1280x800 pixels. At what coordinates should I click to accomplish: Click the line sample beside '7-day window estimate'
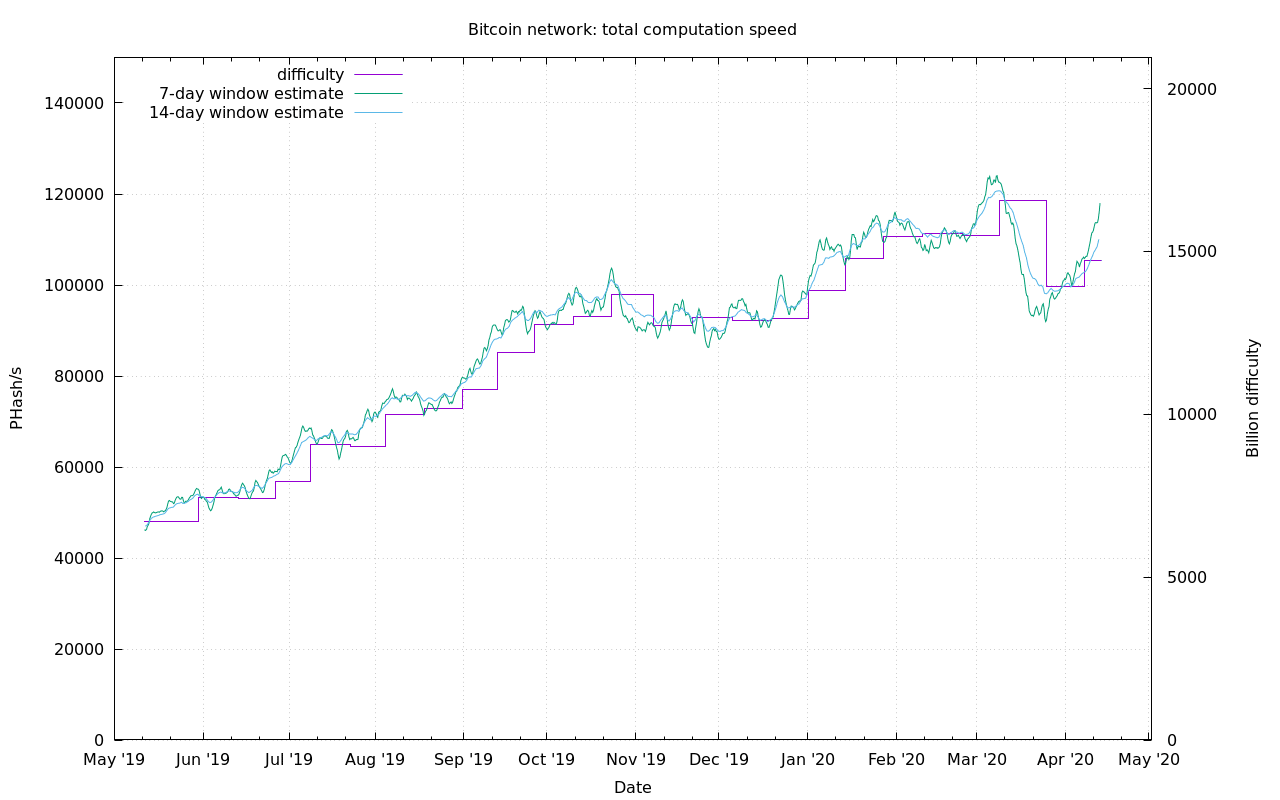point(378,94)
